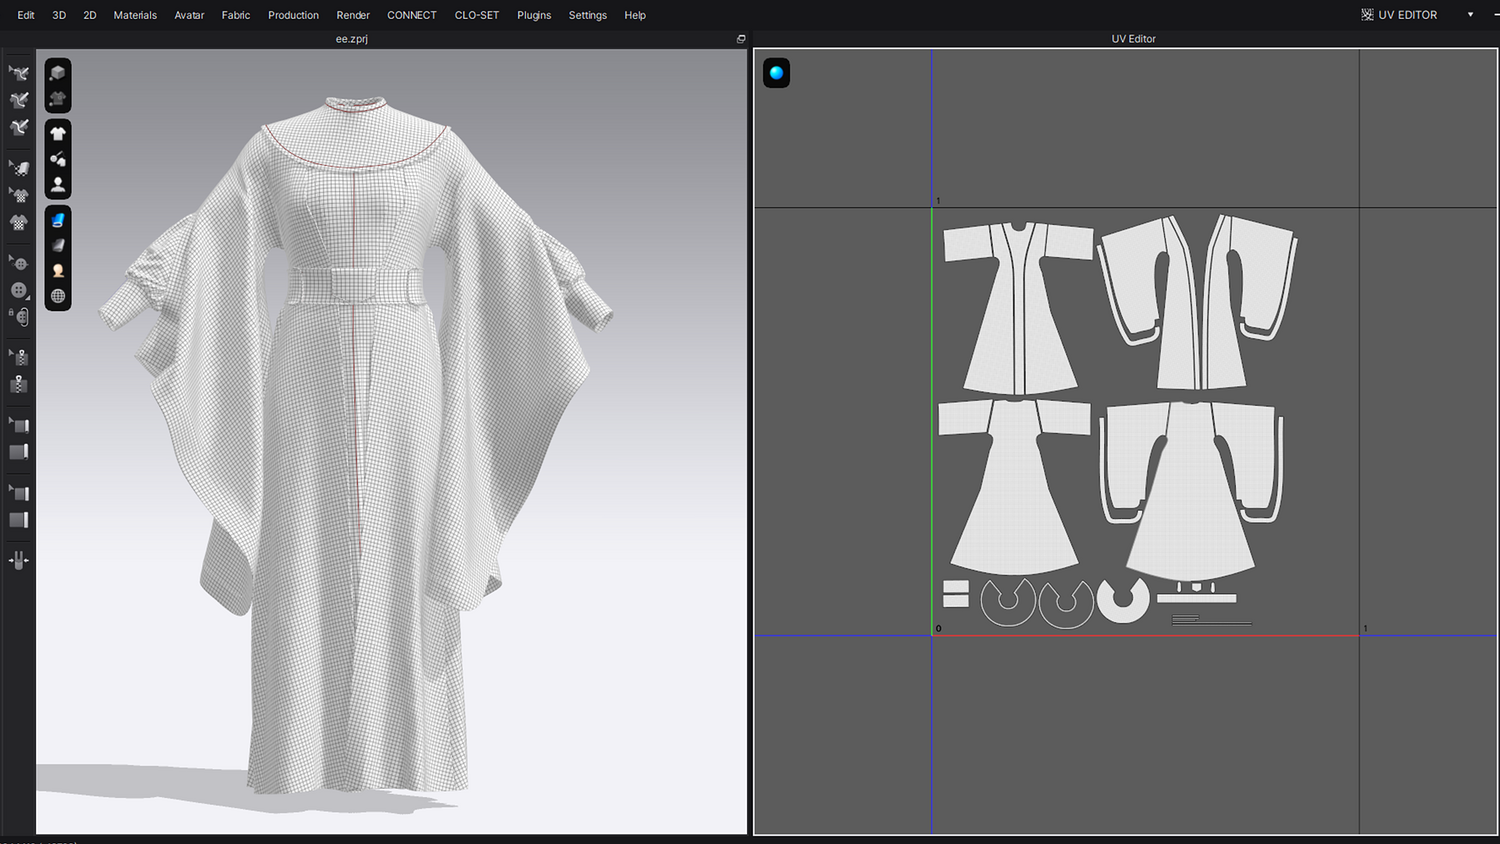Image resolution: width=1500 pixels, height=844 pixels.
Task: Click the globe mesh display icon
Action: [58, 296]
